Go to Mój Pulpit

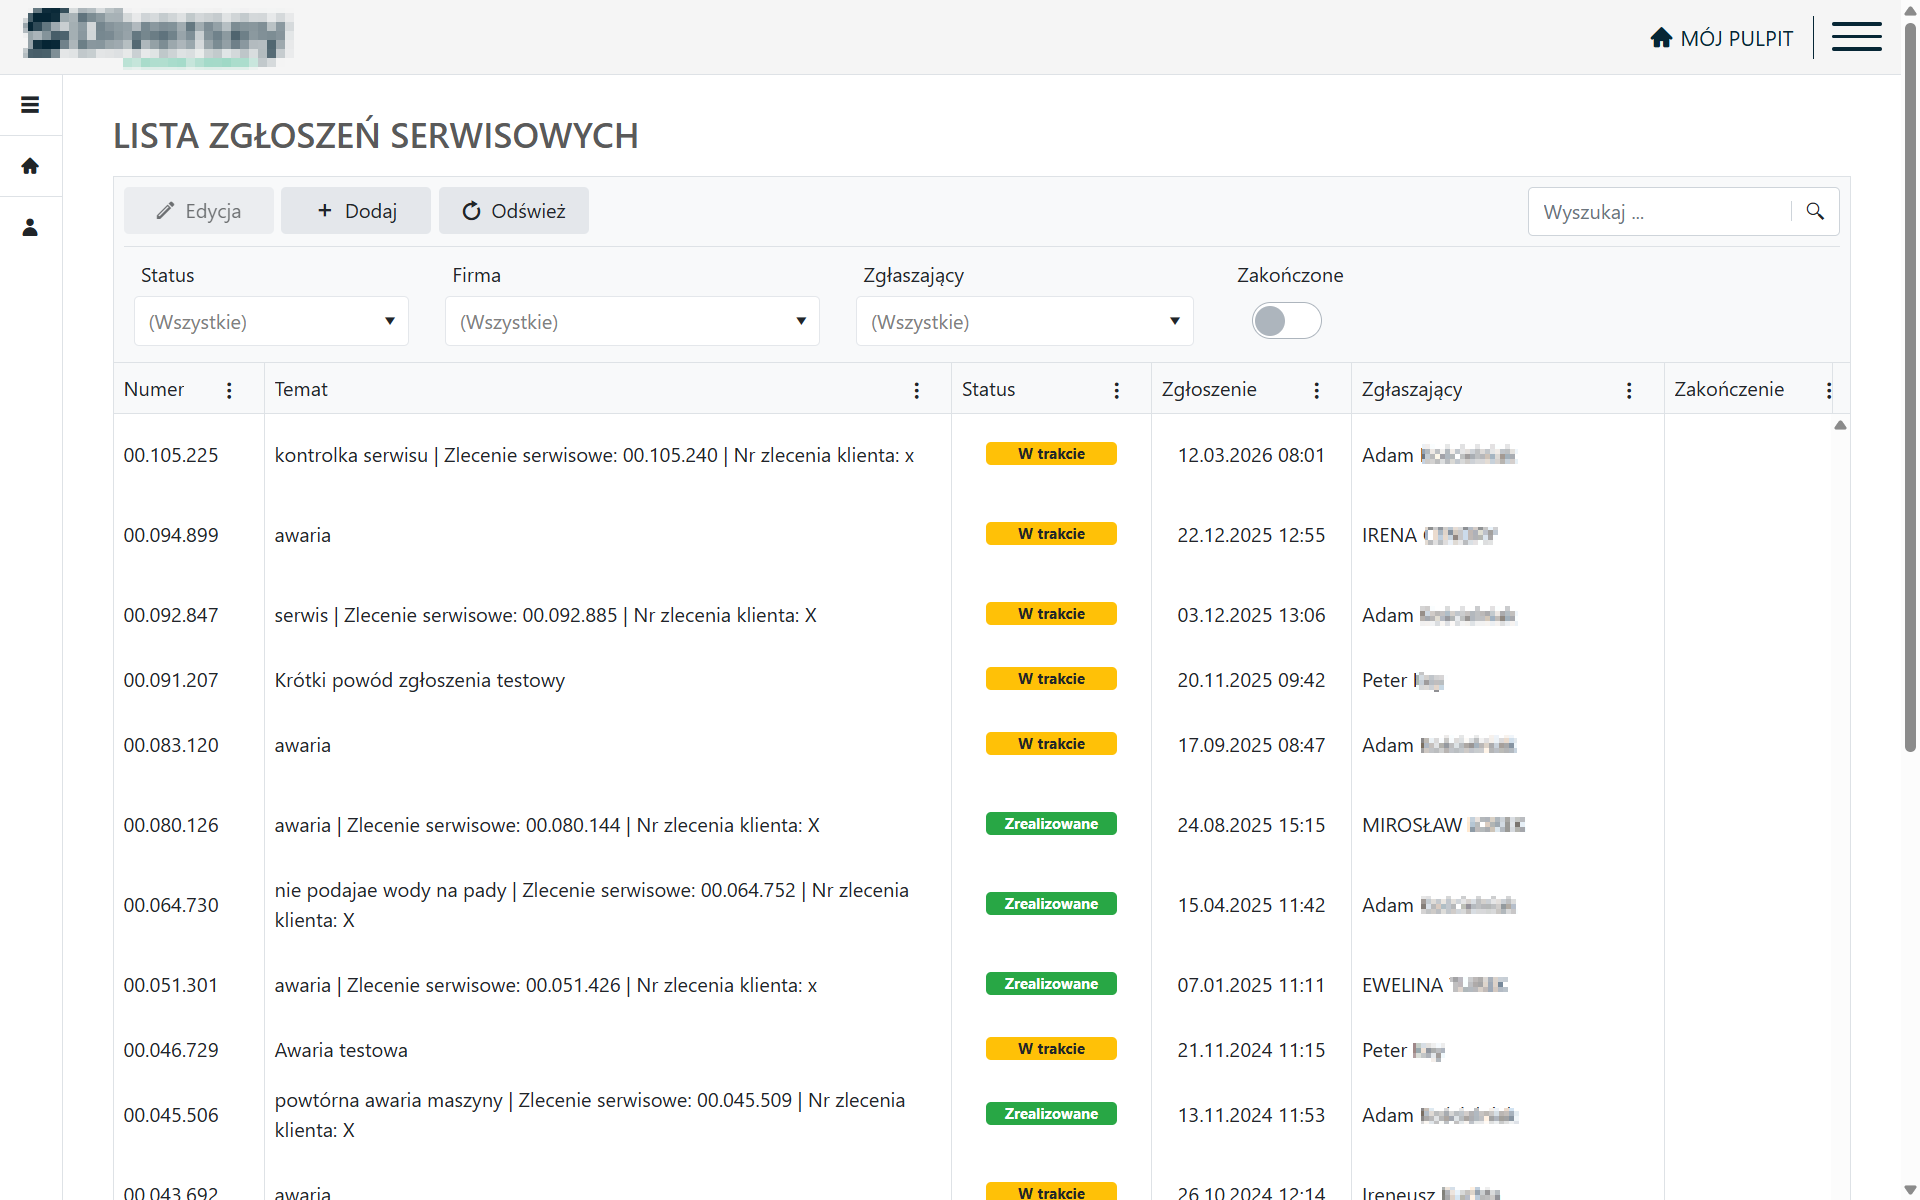[1722, 38]
